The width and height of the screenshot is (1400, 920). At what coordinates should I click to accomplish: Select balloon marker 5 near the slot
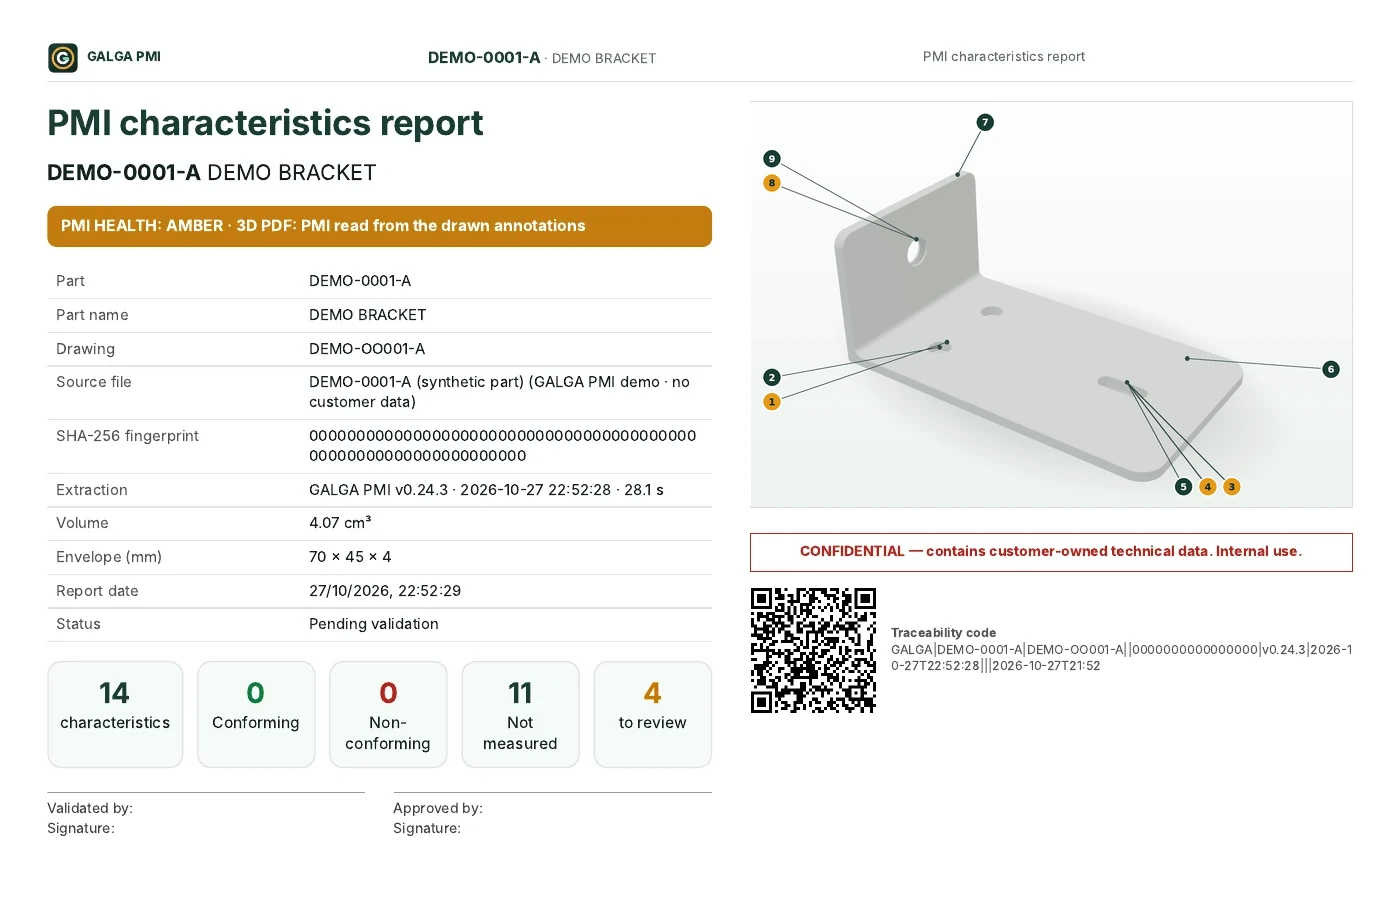coord(1183,487)
